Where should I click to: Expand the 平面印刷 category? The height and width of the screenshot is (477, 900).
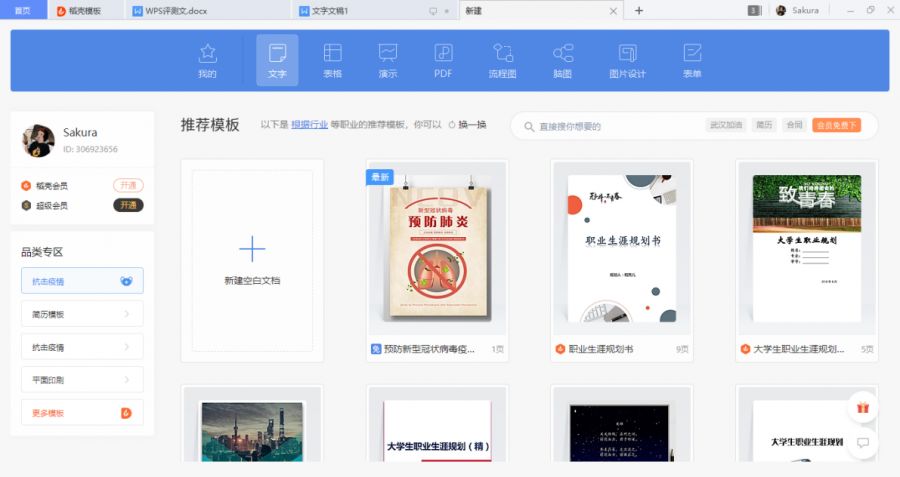(x=82, y=379)
